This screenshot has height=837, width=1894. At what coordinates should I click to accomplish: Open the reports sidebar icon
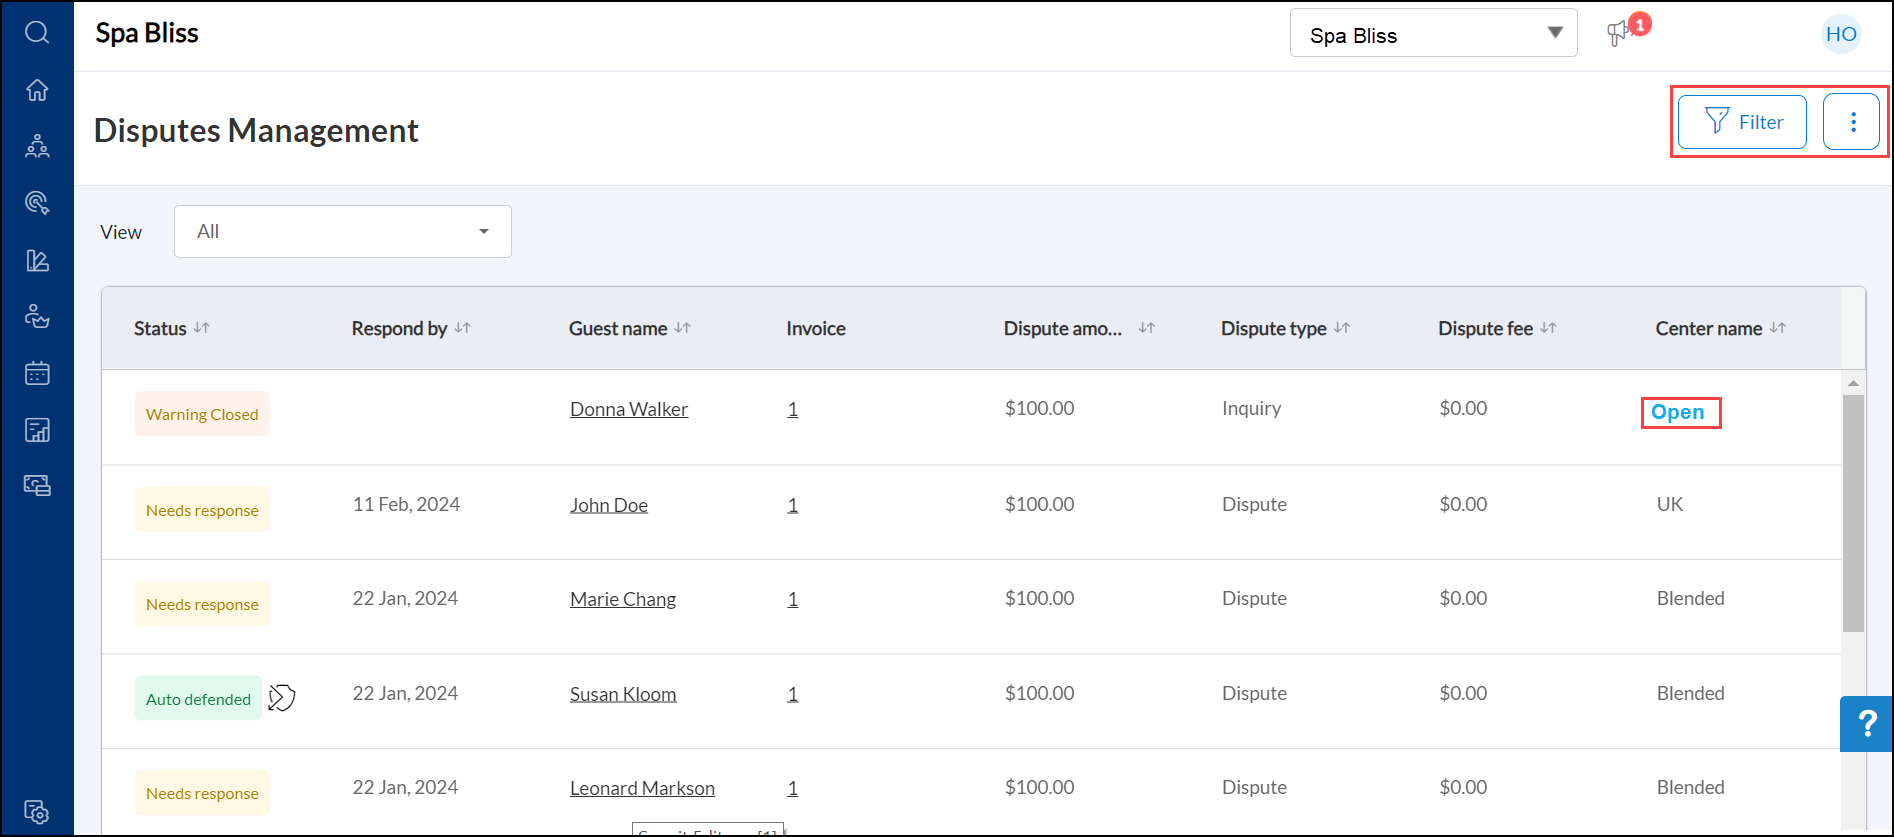37,430
